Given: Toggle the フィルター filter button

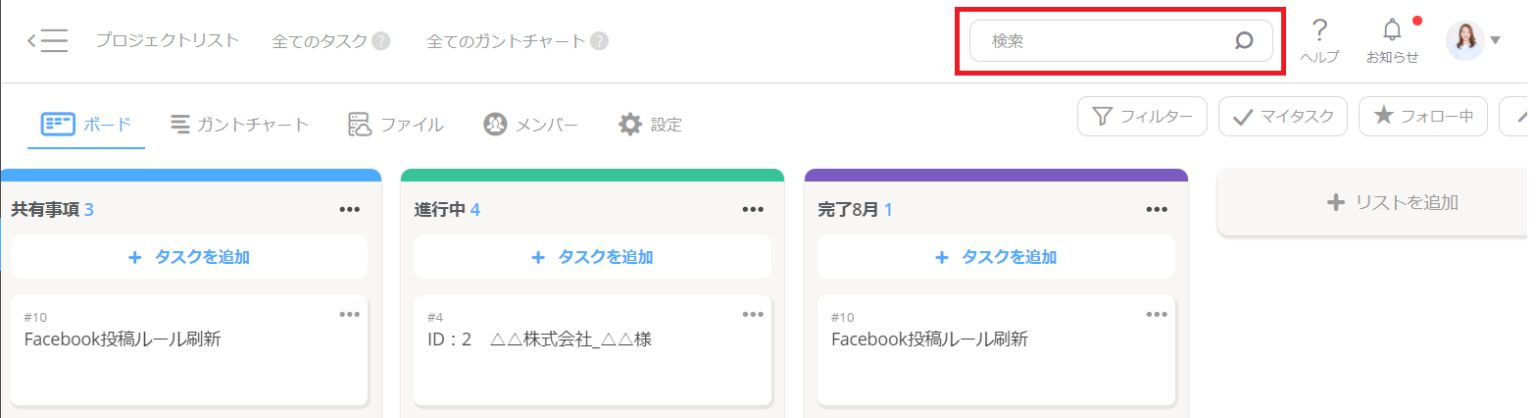Looking at the screenshot, I should tap(1142, 117).
